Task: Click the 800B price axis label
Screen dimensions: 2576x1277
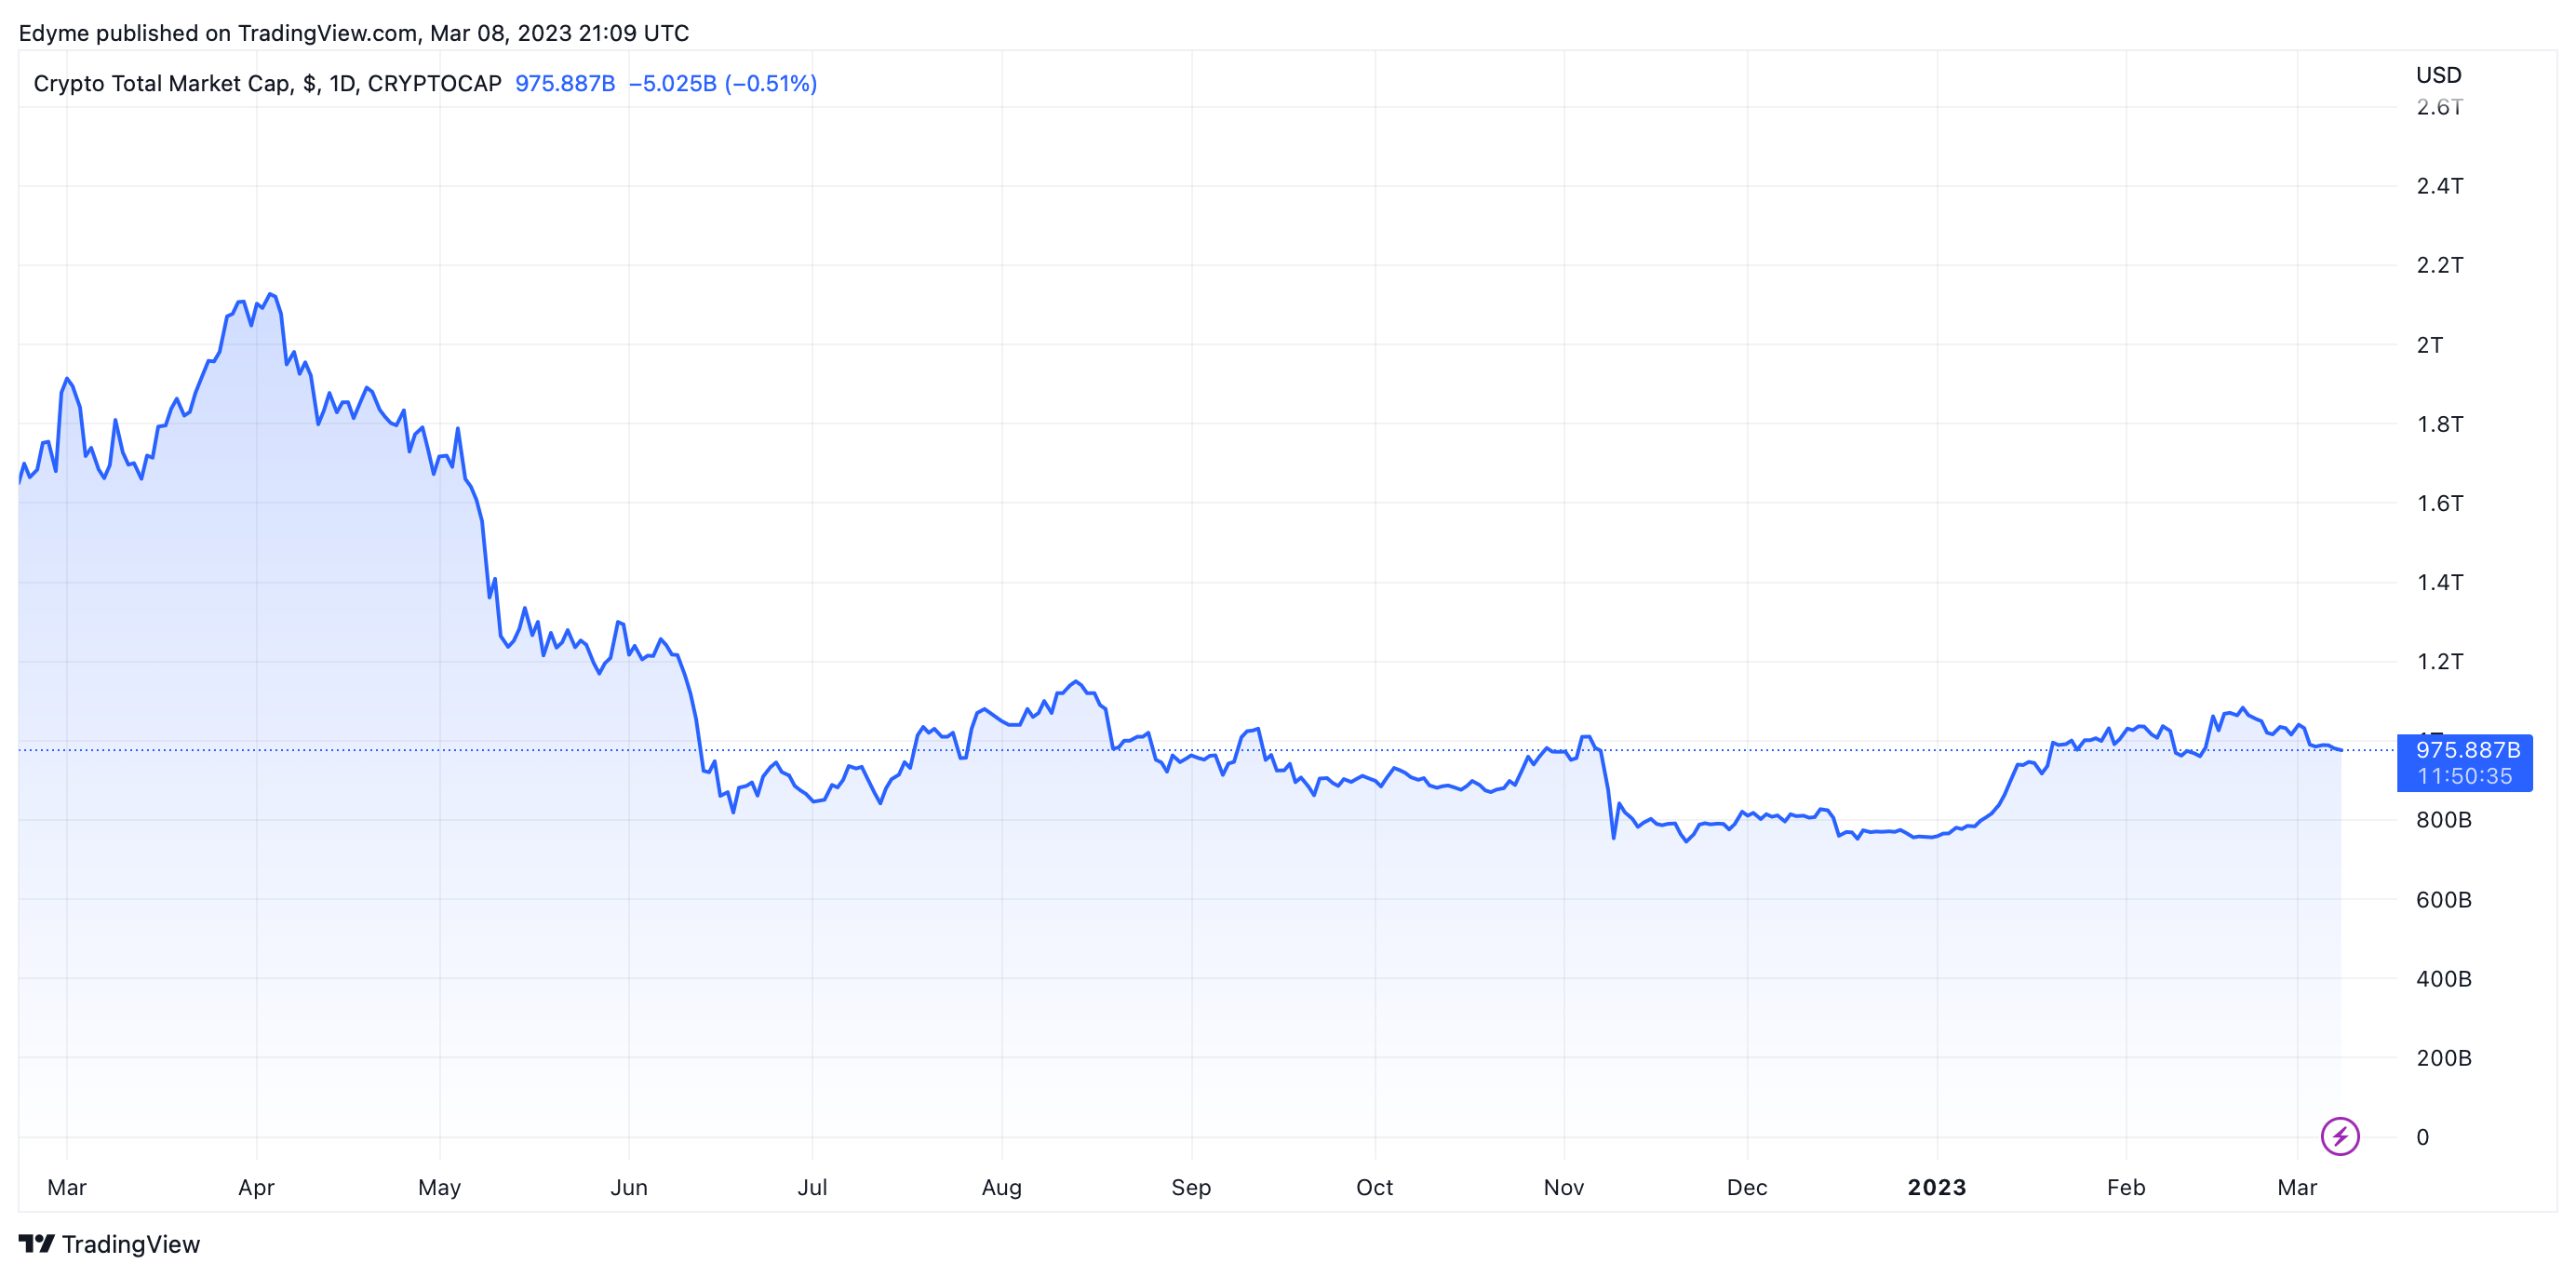Action: click(x=2443, y=820)
